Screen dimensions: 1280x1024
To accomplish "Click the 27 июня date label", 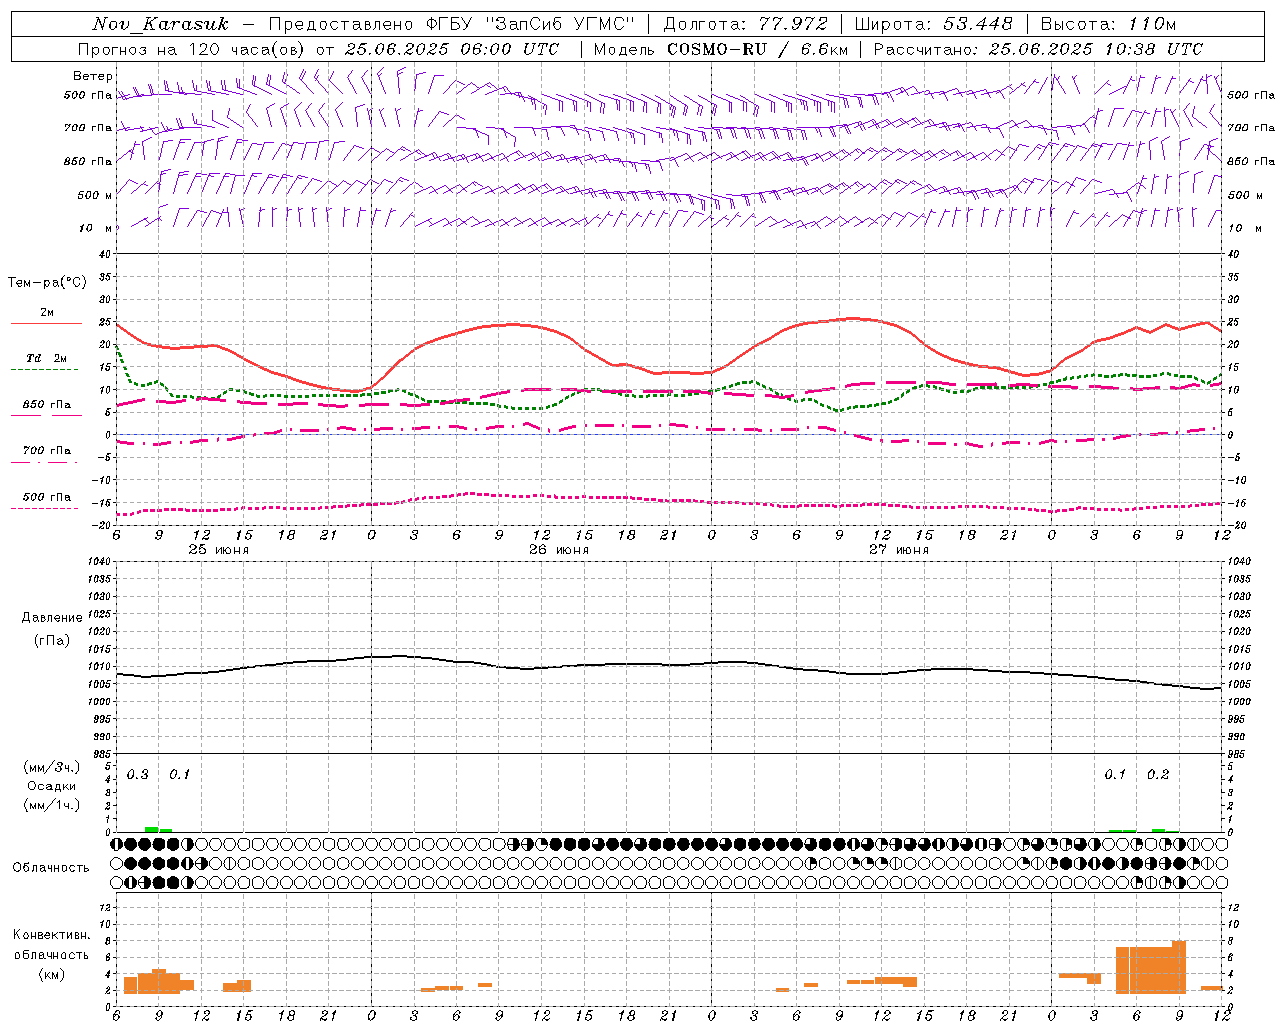I will coord(899,550).
